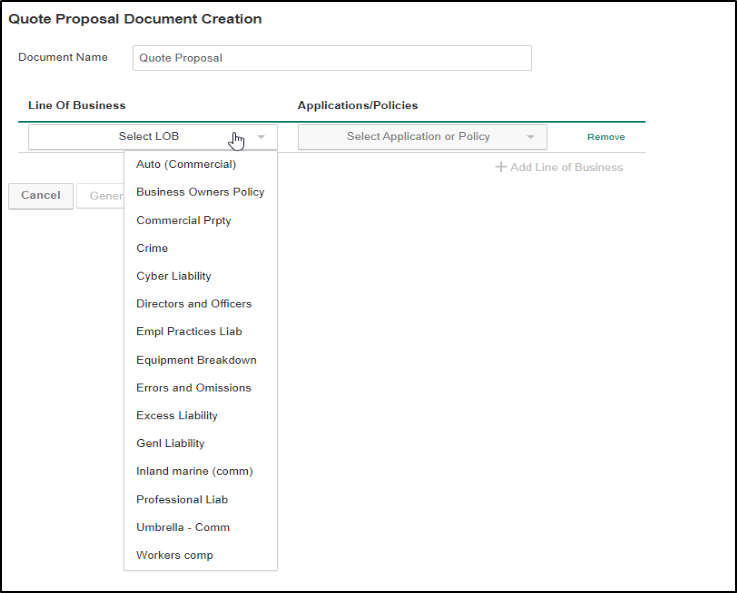Click the Application or Policy dropdown arrow
The image size is (737, 593).
click(531, 137)
